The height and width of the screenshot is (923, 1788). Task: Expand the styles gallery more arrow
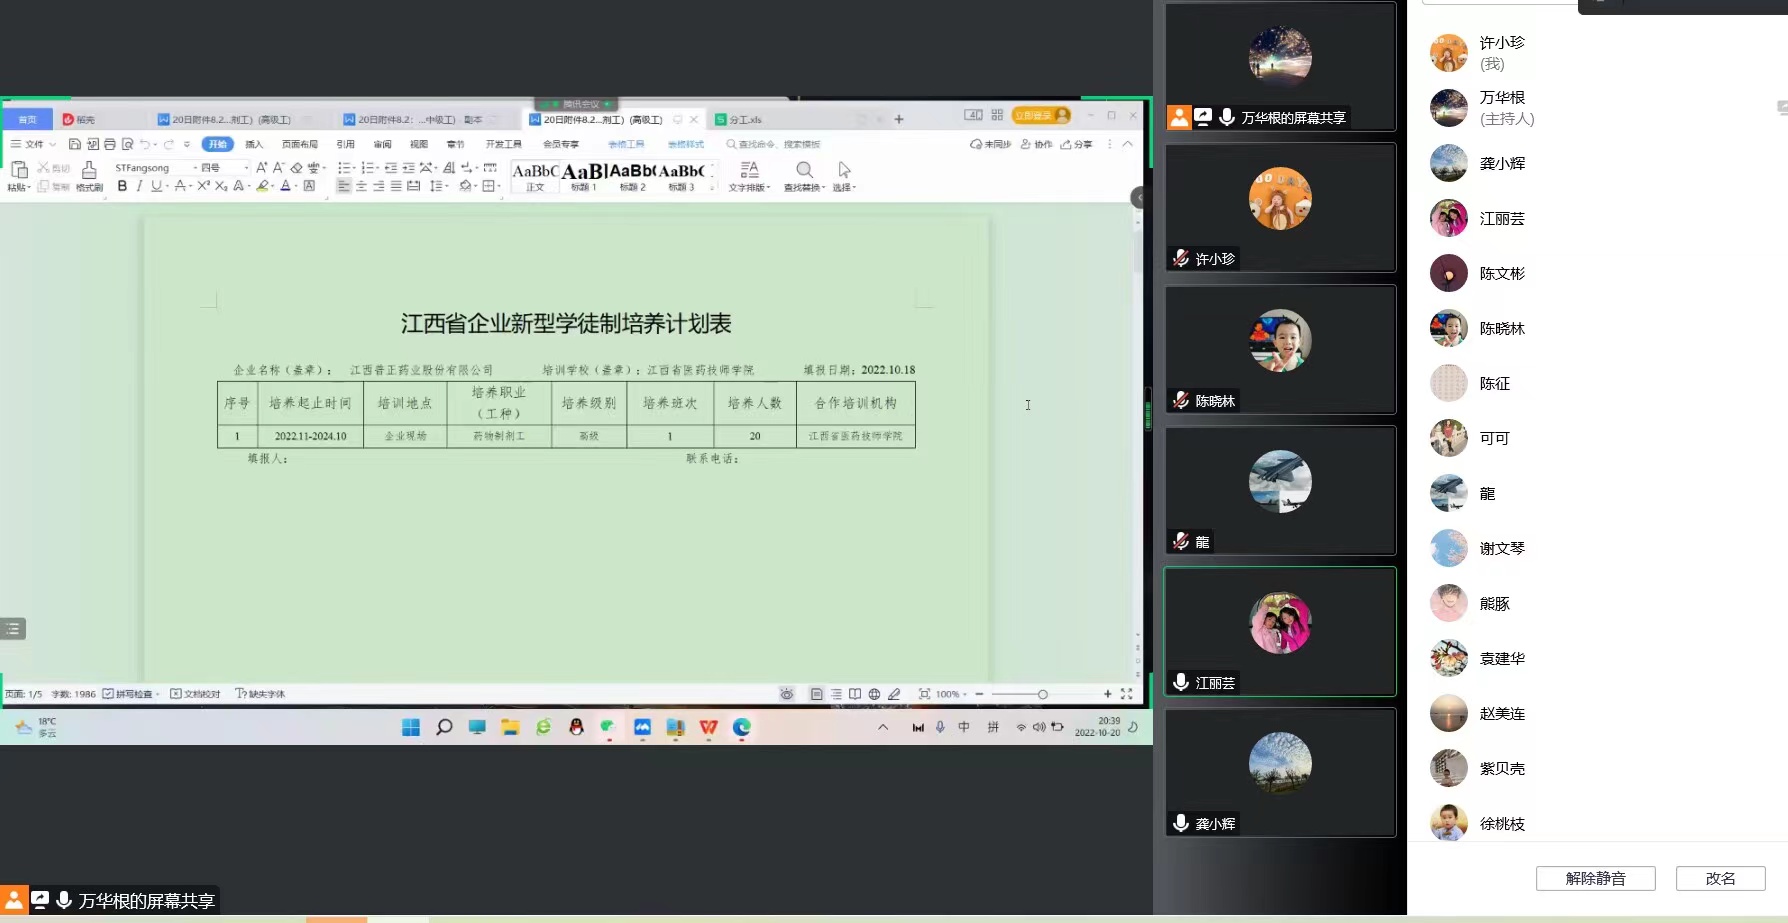point(713,187)
